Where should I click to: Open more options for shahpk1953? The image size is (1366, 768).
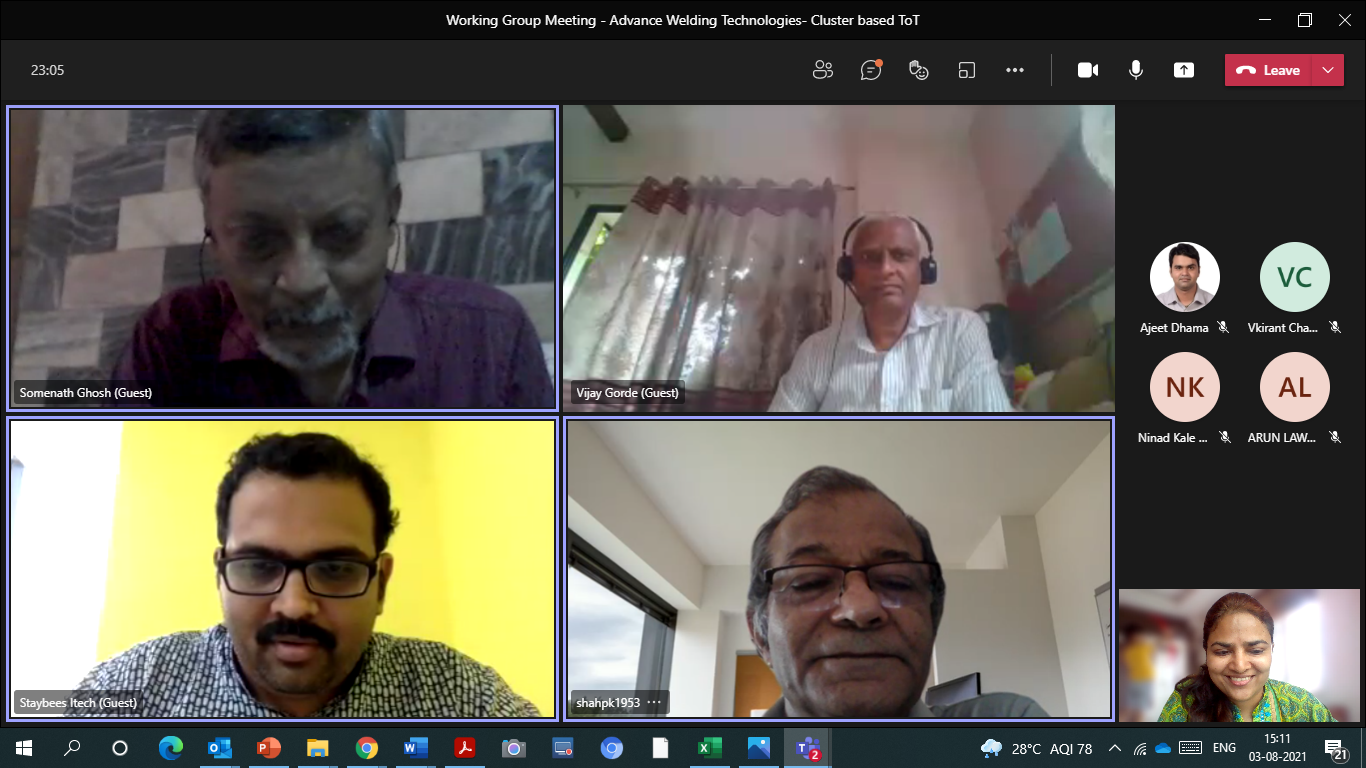(x=654, y=703)
